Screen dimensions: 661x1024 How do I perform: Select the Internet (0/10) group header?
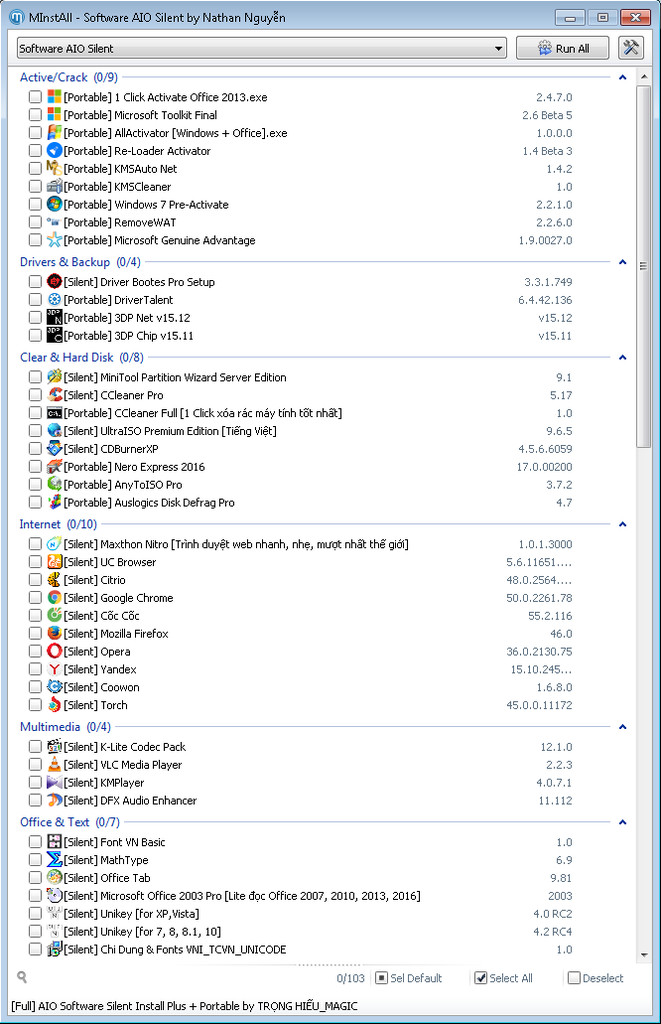pos(58,524)
